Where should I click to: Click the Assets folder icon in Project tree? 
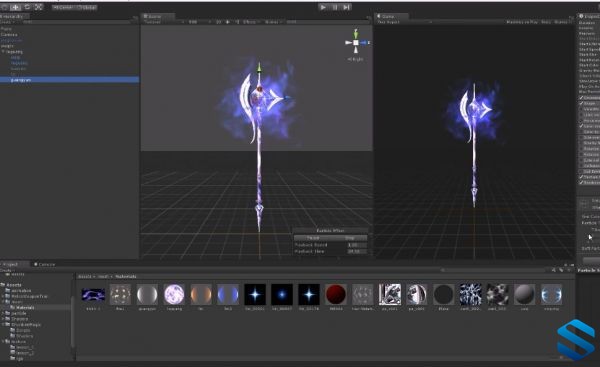(3, 285)
